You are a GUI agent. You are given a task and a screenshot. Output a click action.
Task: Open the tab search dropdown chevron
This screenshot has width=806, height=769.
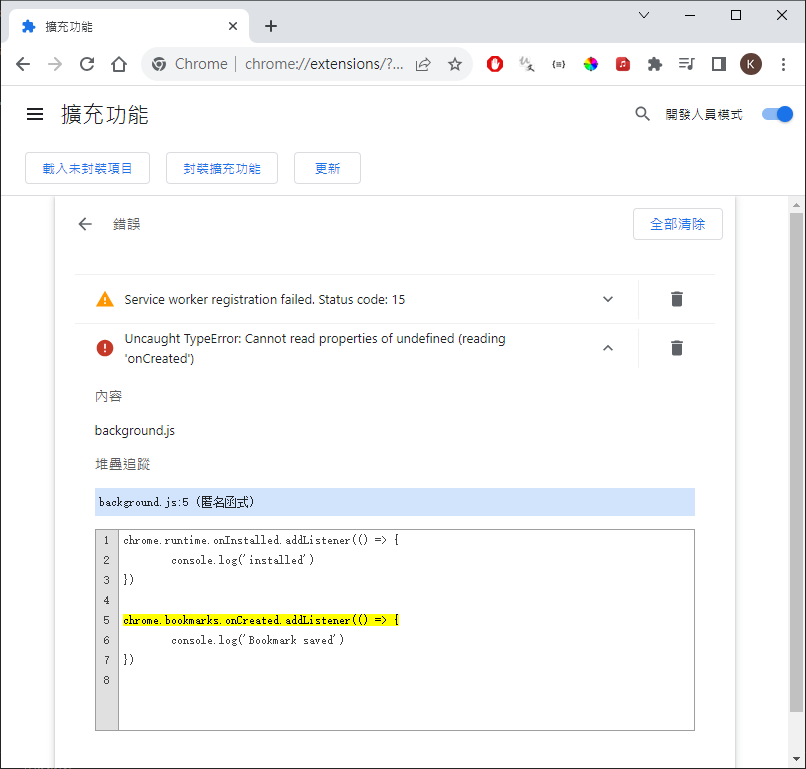(644, 15)
